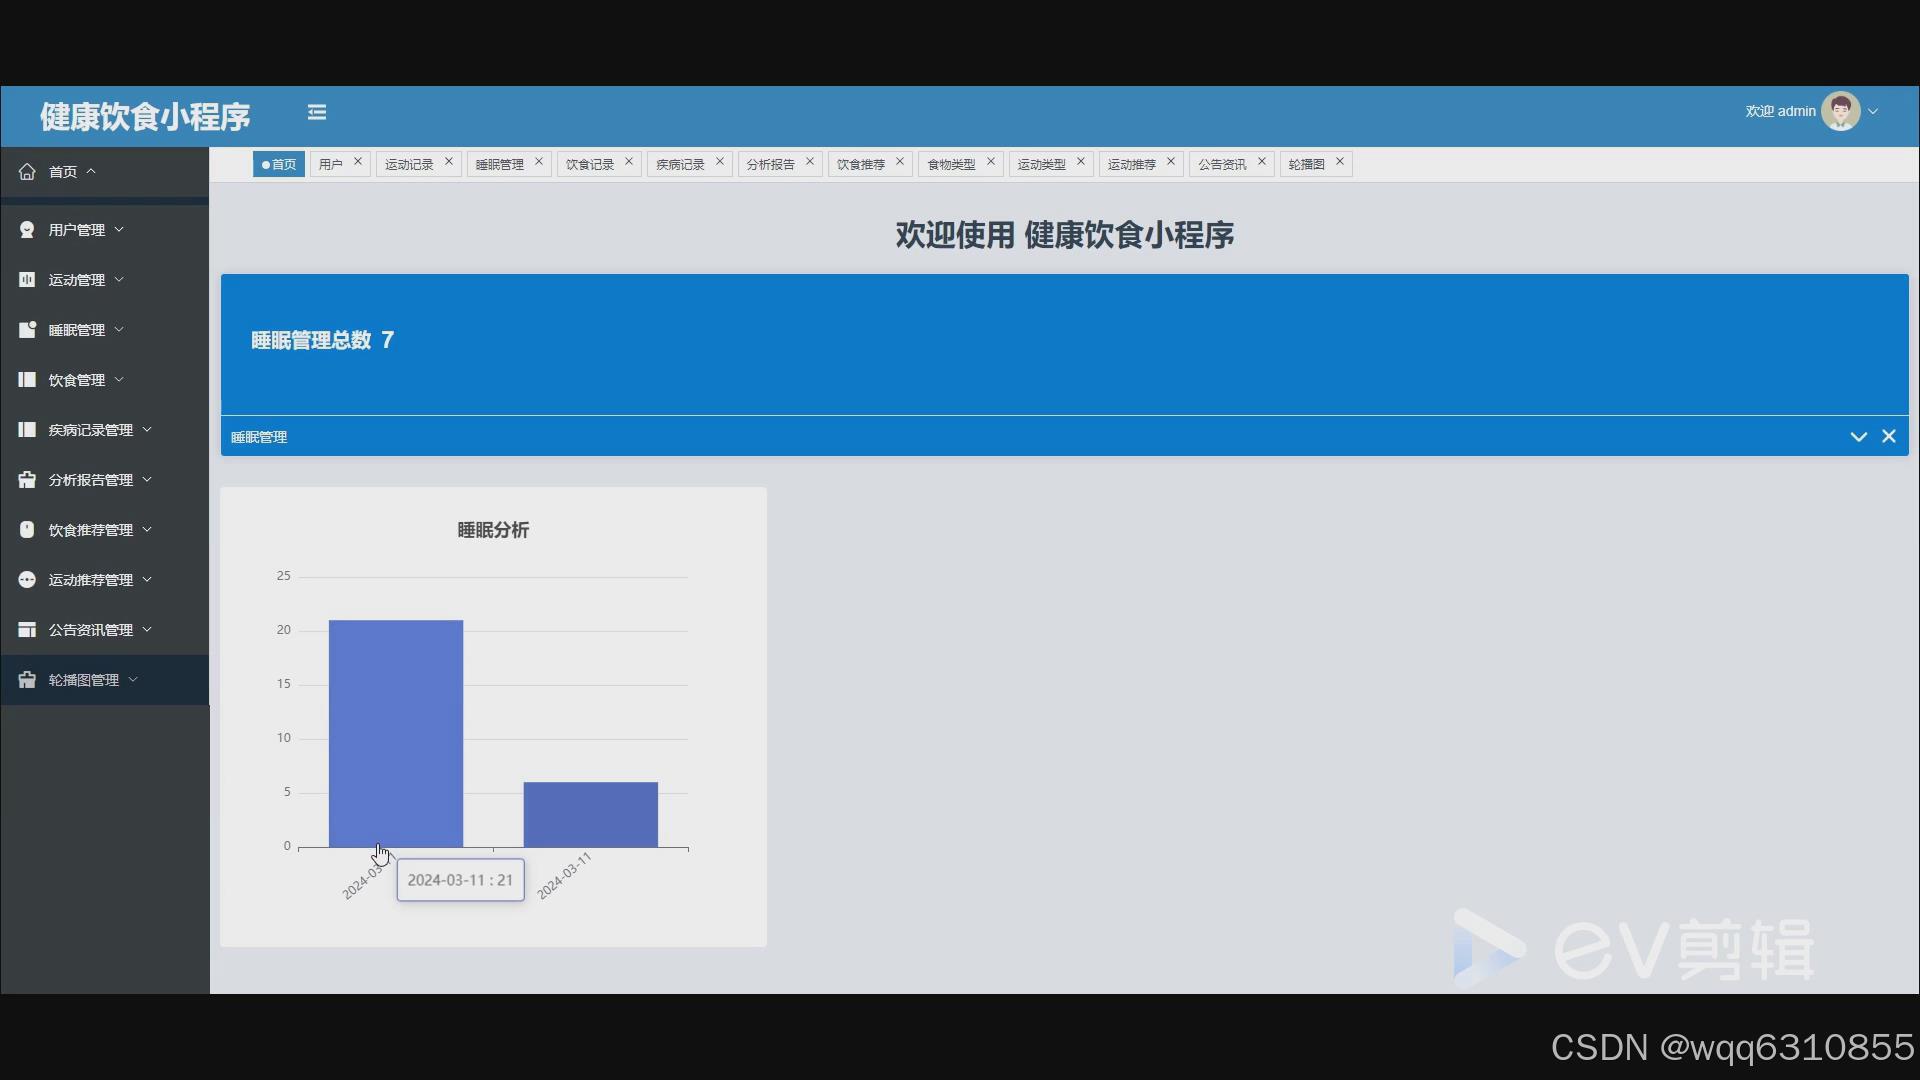Toggle the sidebar collapse hamburger icon
Screen dimensions: 1920x1080
click(x=317, y=112)
